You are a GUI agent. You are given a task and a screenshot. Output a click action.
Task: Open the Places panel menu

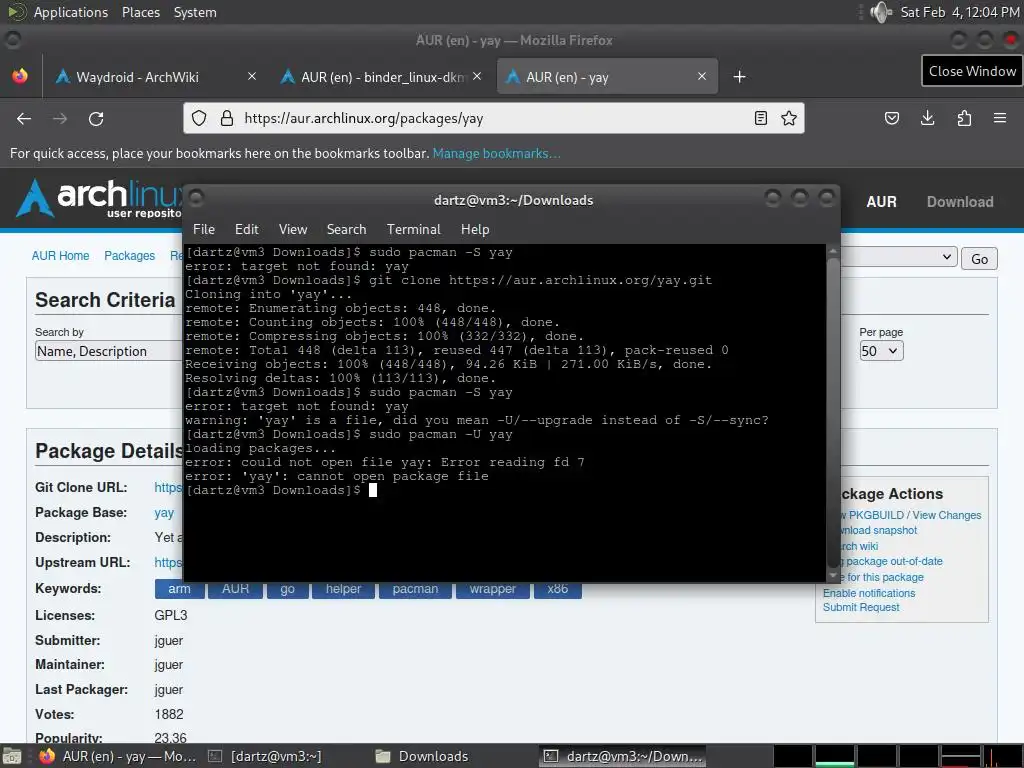point(141,12)
